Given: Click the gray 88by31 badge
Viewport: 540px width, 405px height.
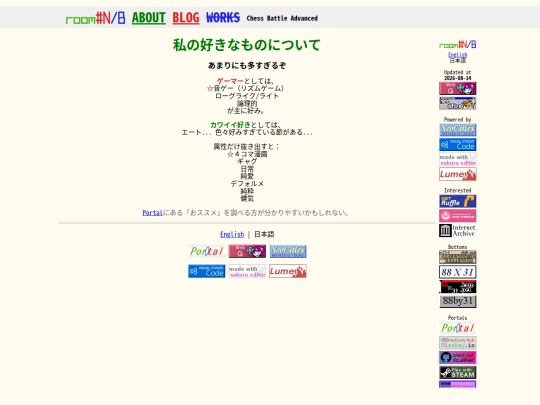Looking at the screenshot, I should tap(457, 301).
